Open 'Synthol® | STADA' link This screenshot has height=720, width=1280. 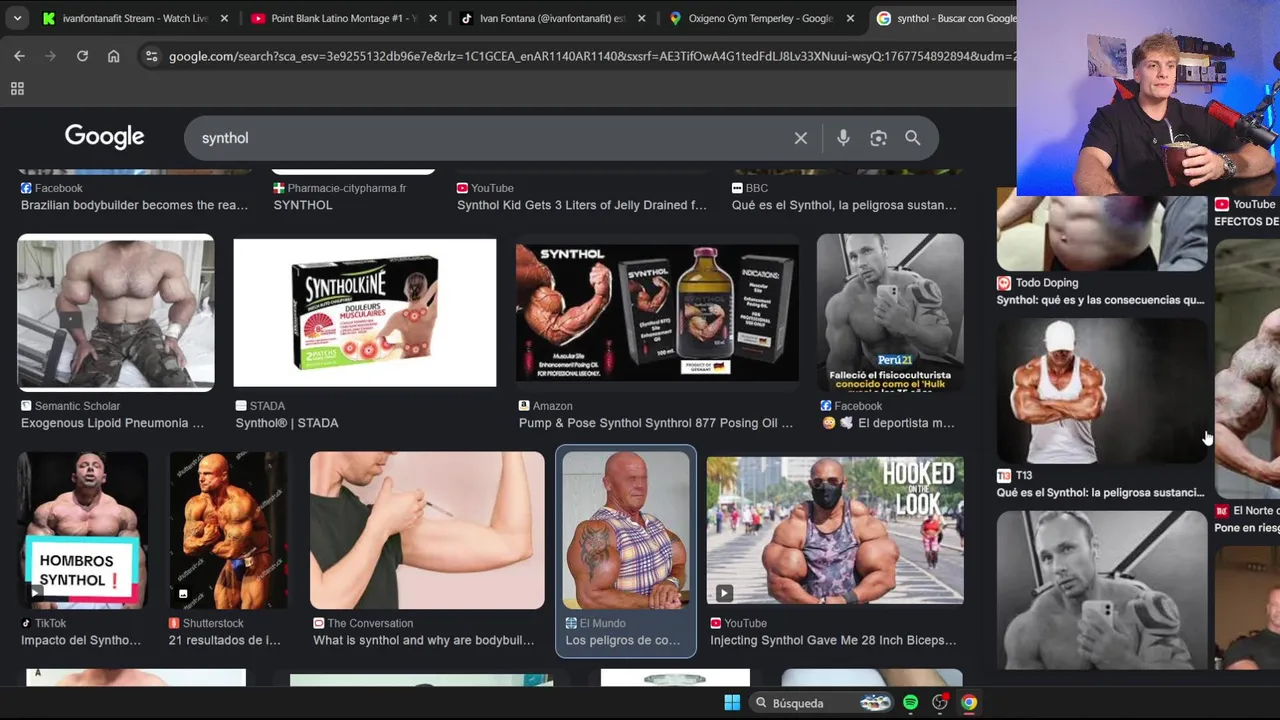(x=287, y=423)
